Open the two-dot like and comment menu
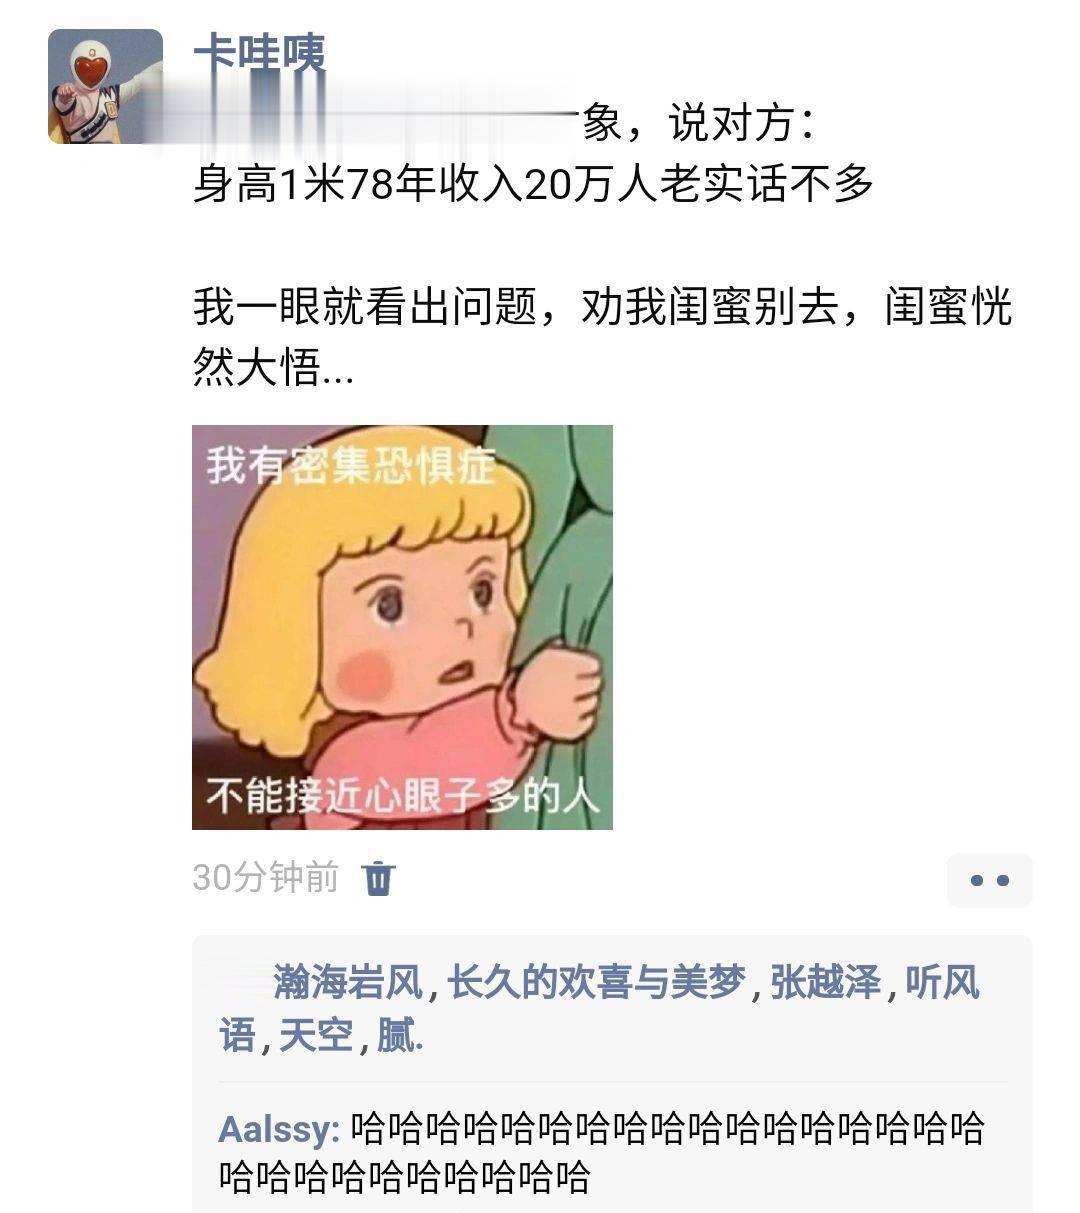This screenshot has width=1080, height=1213. 990,880
